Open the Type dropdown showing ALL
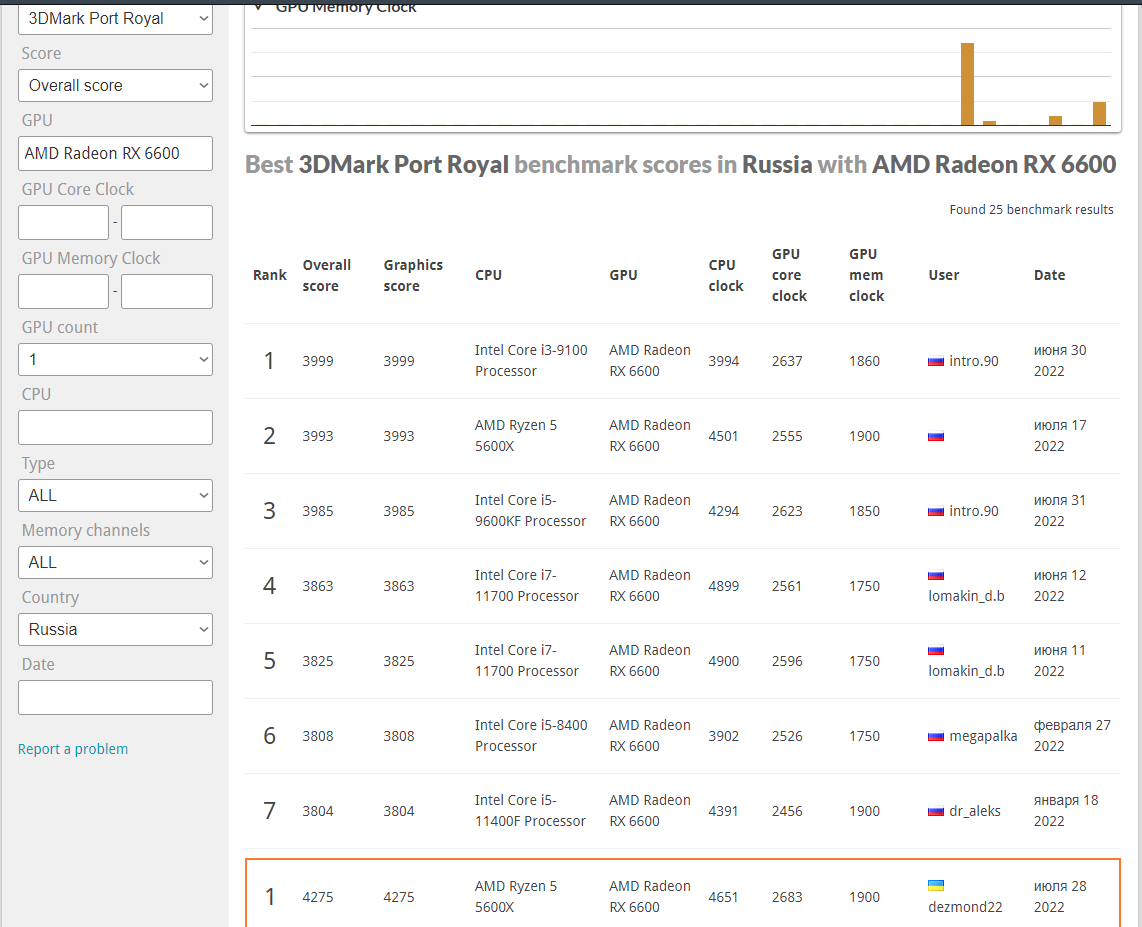 coord(116,495)
